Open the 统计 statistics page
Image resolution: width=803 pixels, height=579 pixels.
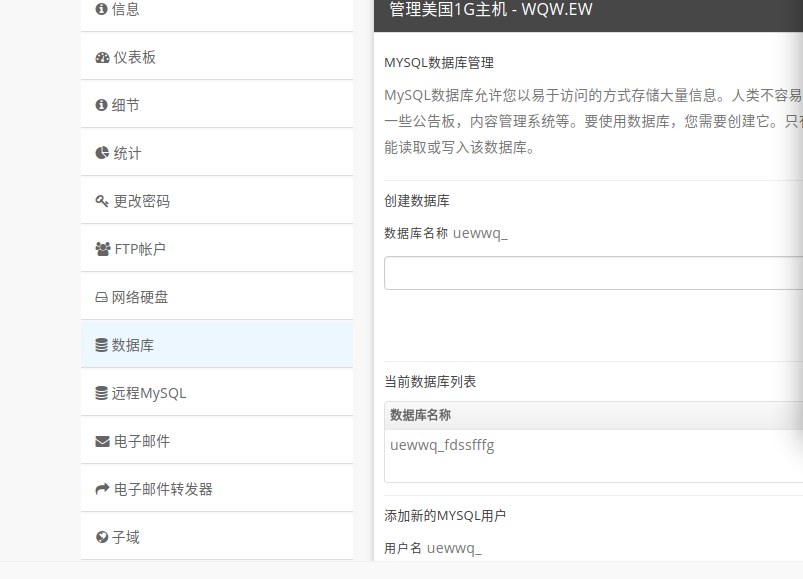pos(217,153)
